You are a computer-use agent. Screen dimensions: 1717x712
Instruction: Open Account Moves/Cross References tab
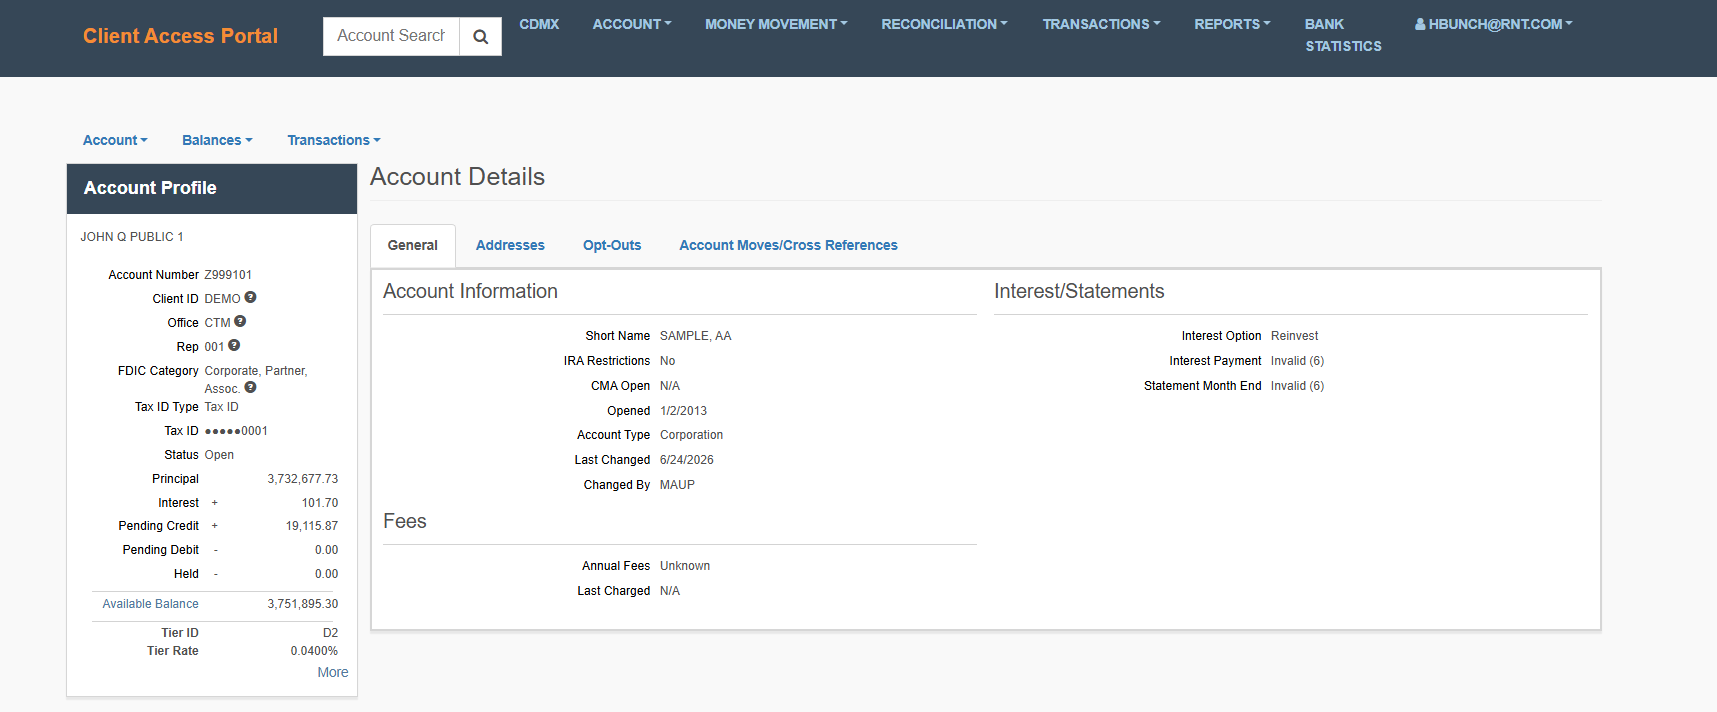[788, 245]
